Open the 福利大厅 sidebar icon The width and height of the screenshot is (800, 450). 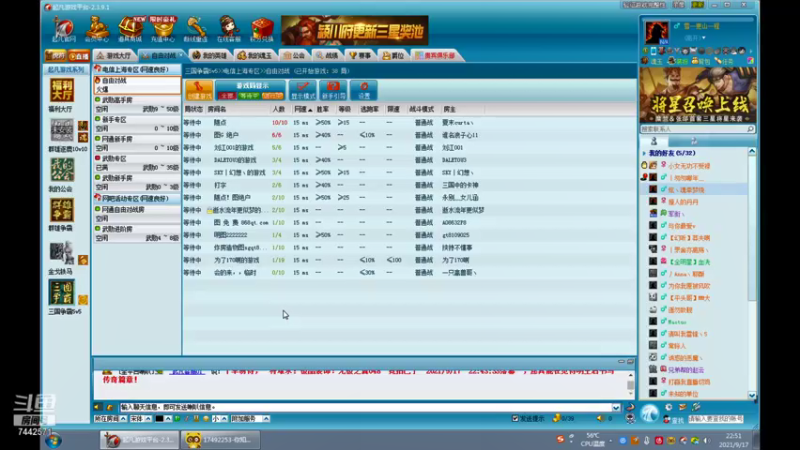point(61,90)
